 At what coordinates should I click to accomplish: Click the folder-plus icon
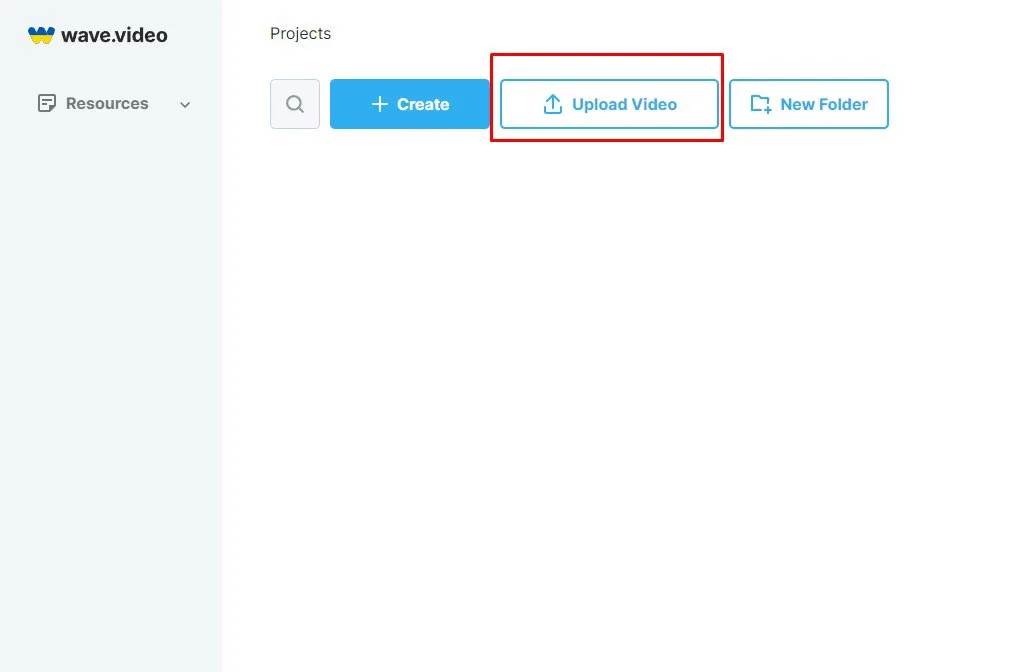point(760,104)
